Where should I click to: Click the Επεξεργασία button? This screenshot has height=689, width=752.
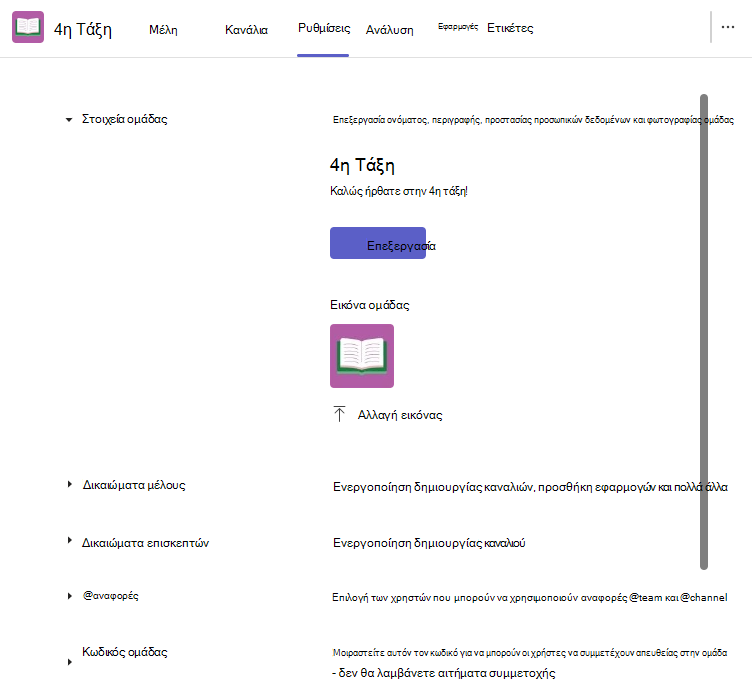pos(378,243)
